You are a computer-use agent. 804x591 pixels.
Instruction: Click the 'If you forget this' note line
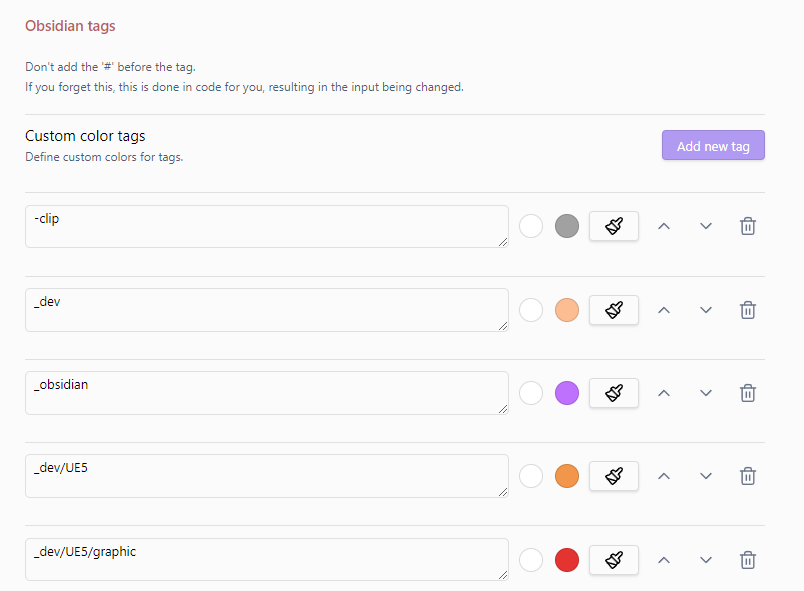point(244,87)
